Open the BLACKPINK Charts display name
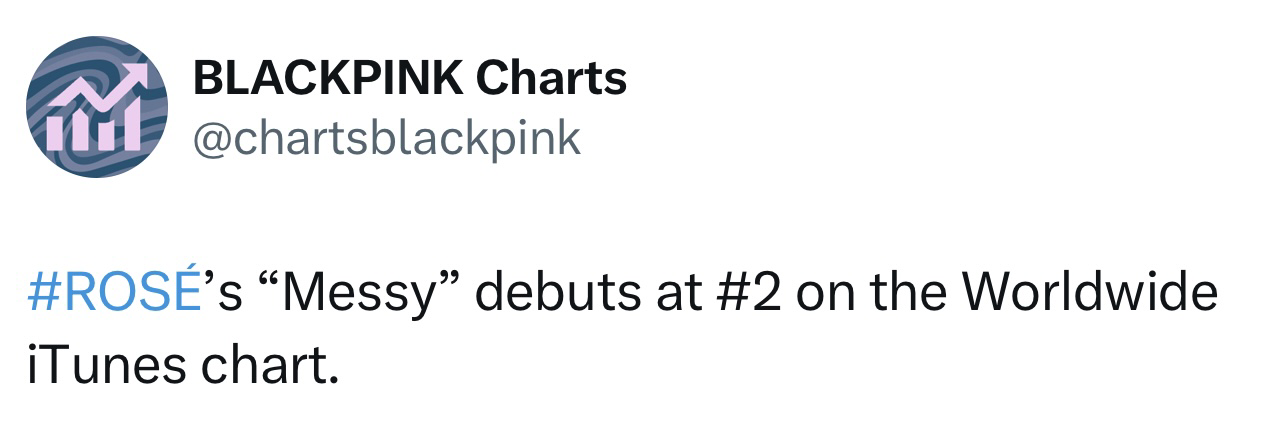 click(409, 78)
